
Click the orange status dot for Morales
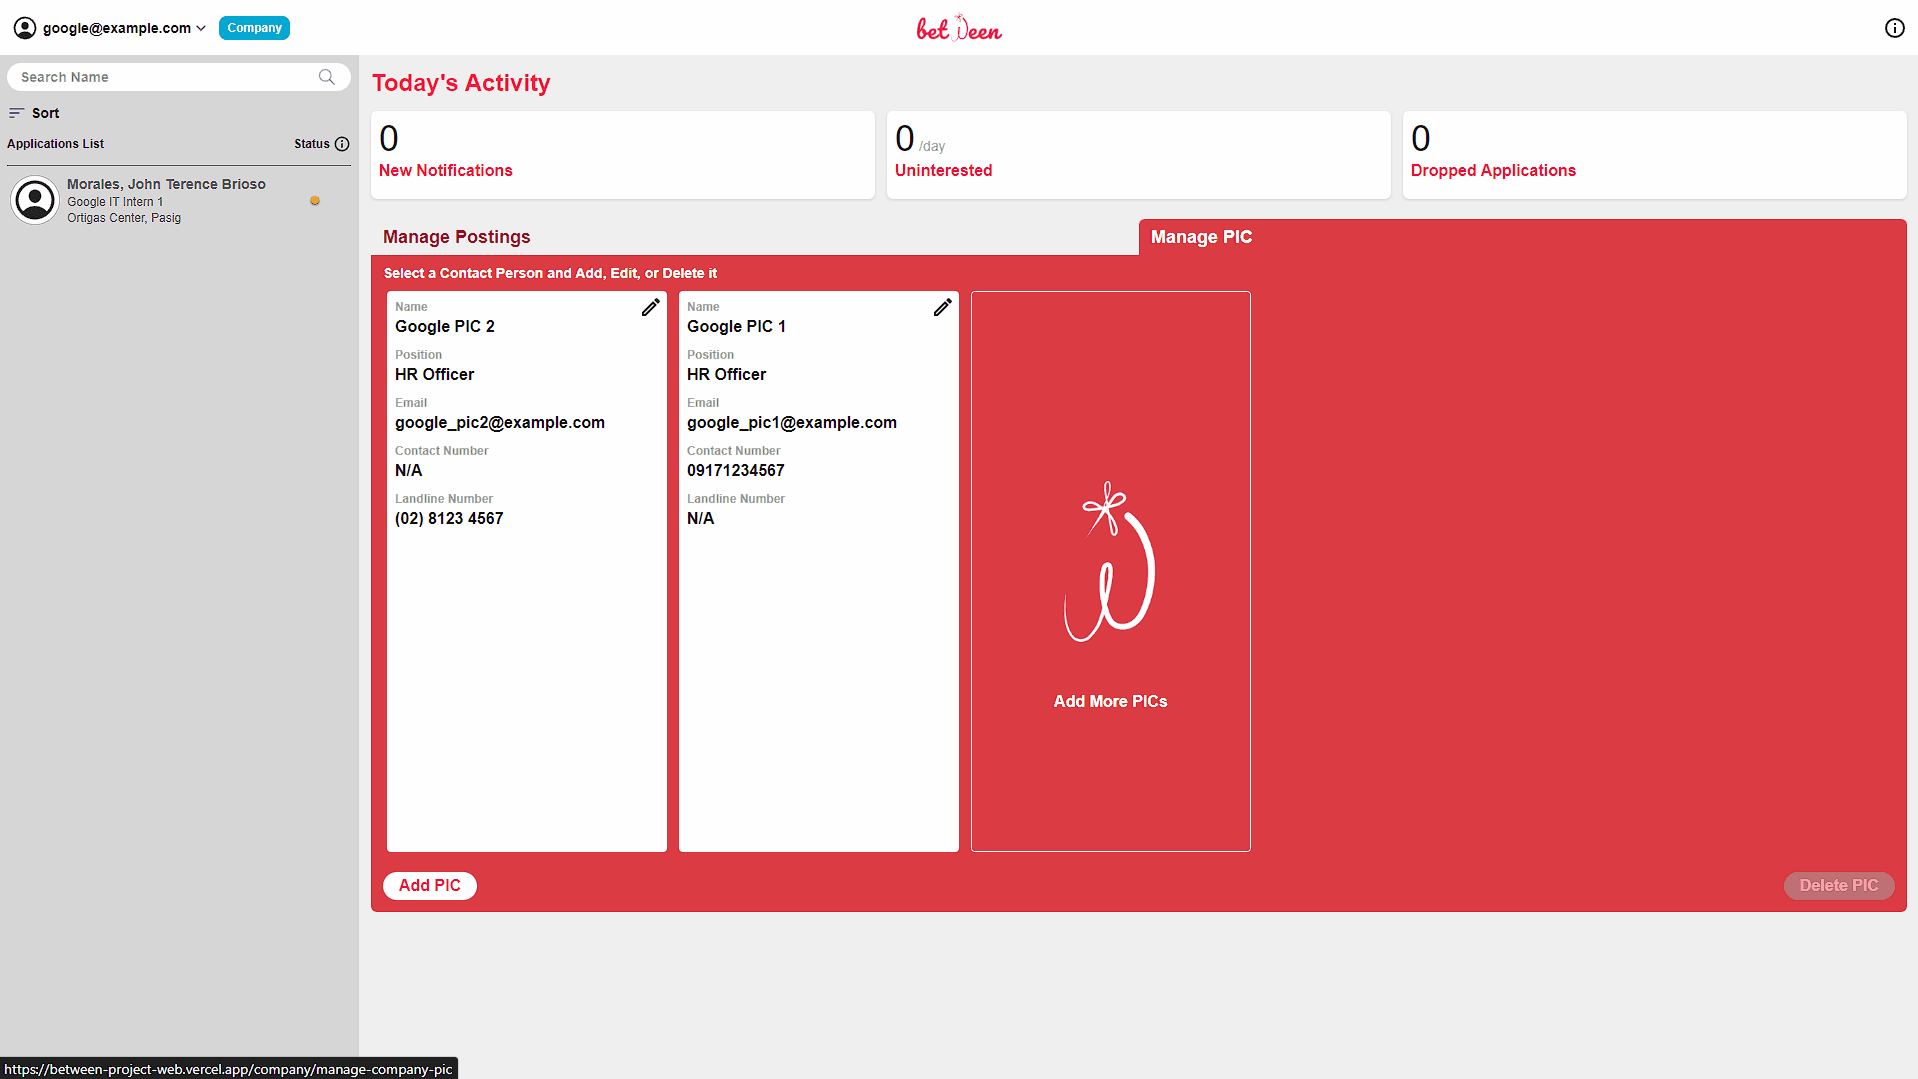(315, 201)
